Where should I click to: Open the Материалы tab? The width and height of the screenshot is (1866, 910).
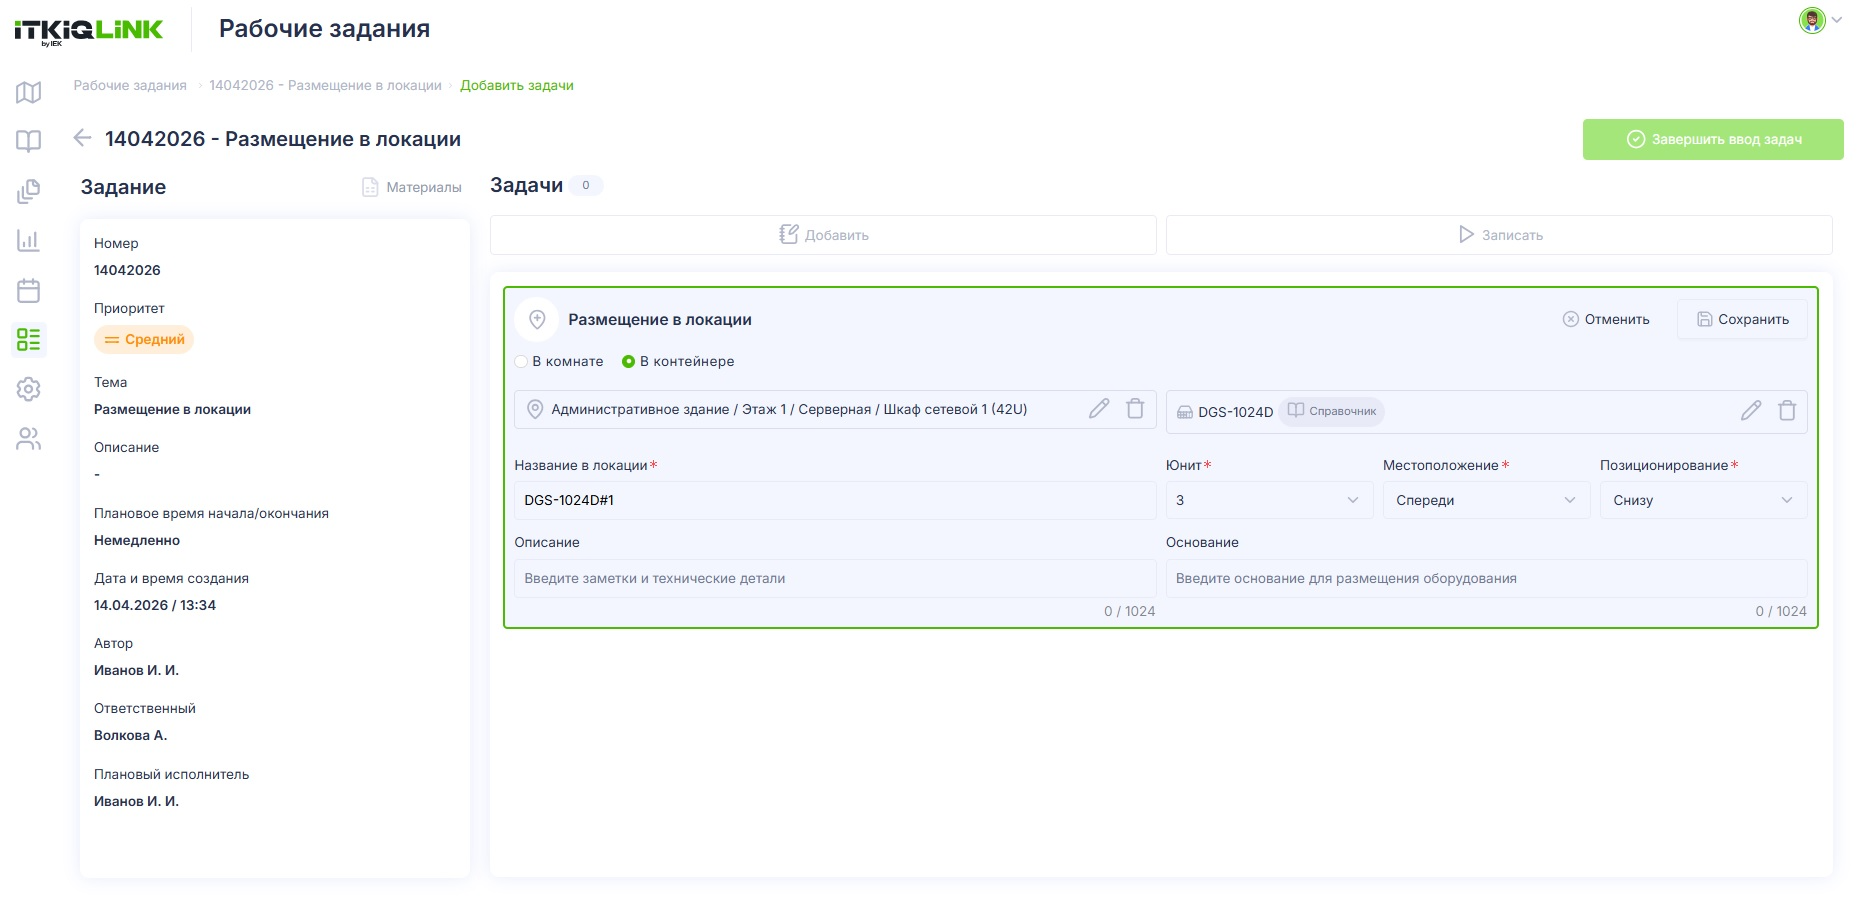412,187
